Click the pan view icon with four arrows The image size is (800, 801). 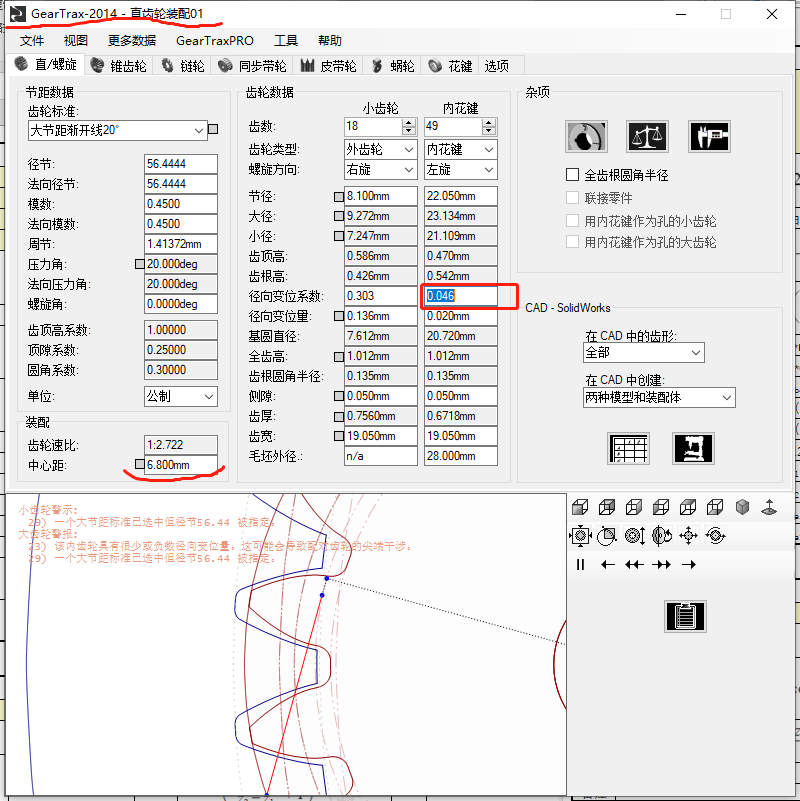click(689, 536)
